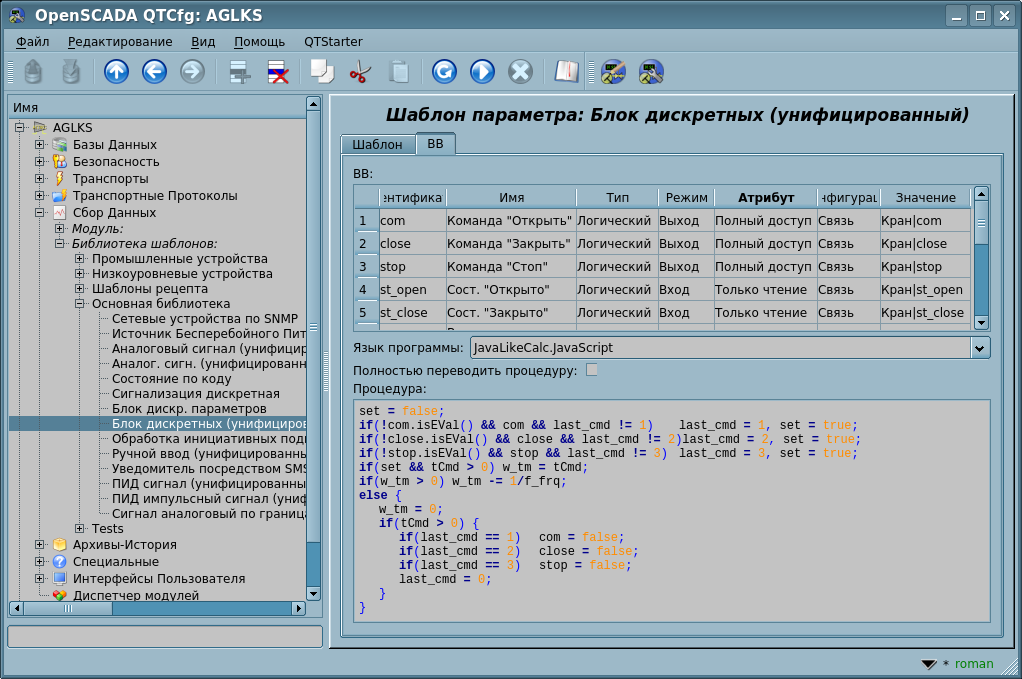The image size is (1022, 679).
Task: Open the Файл menu
Action: 33,42
